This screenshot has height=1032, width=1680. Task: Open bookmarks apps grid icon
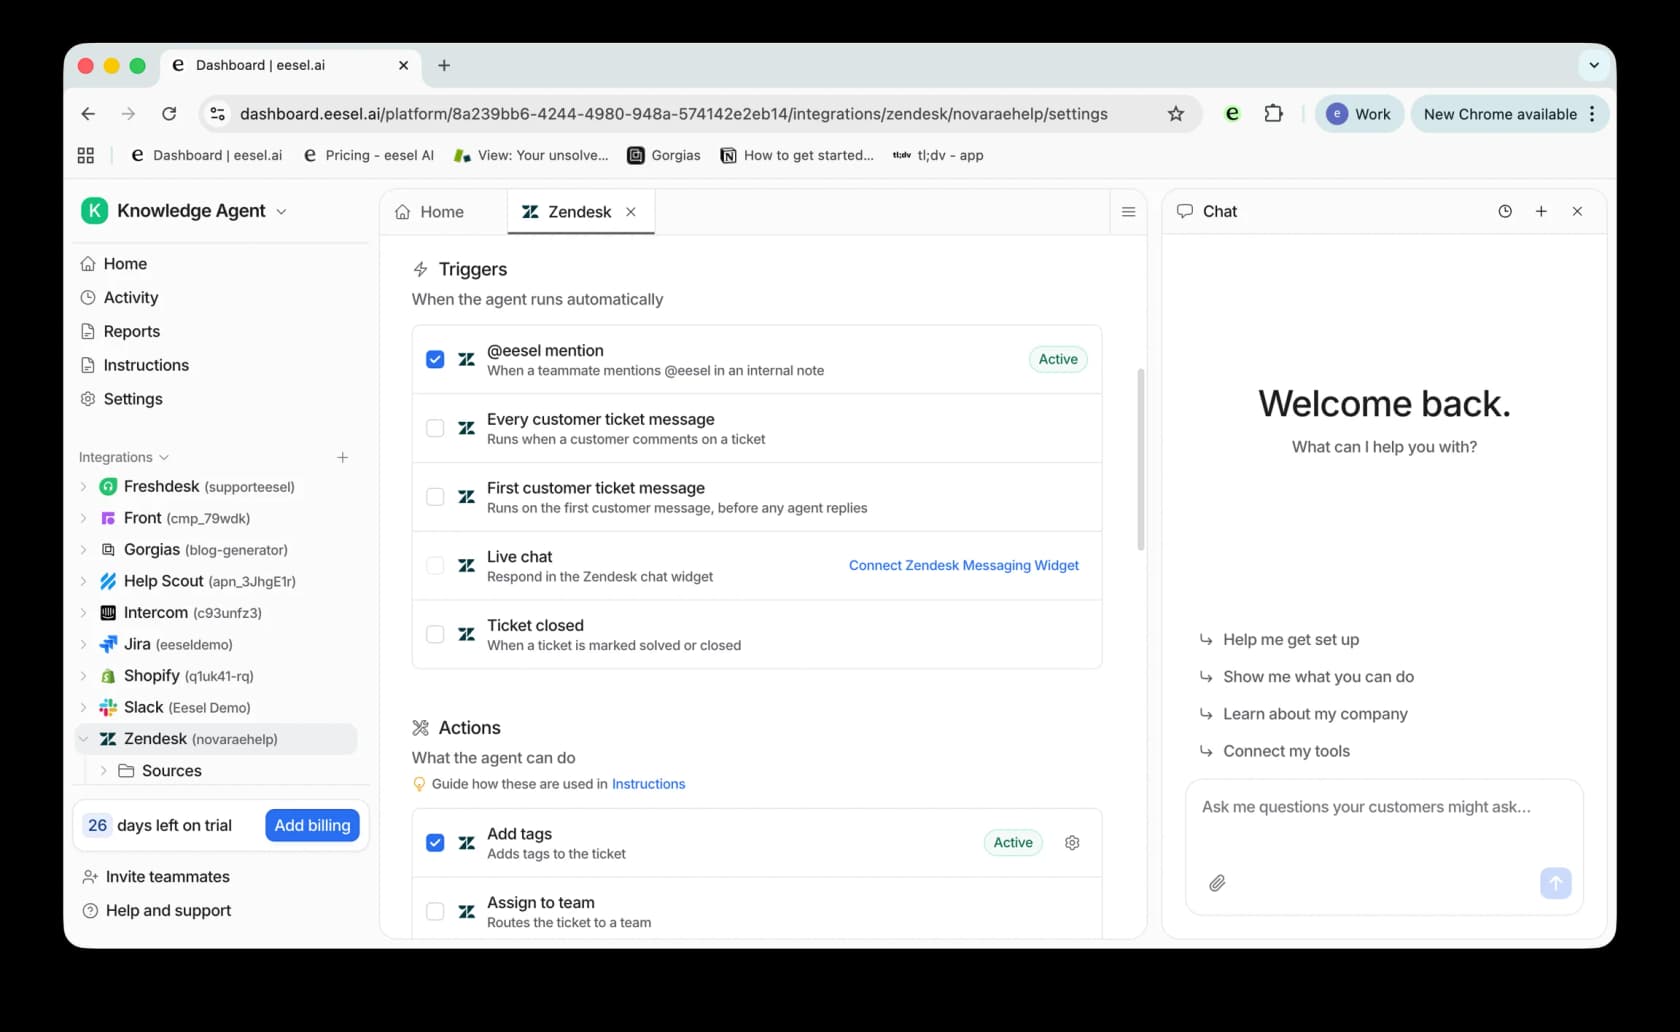click(x=86, y=155)
